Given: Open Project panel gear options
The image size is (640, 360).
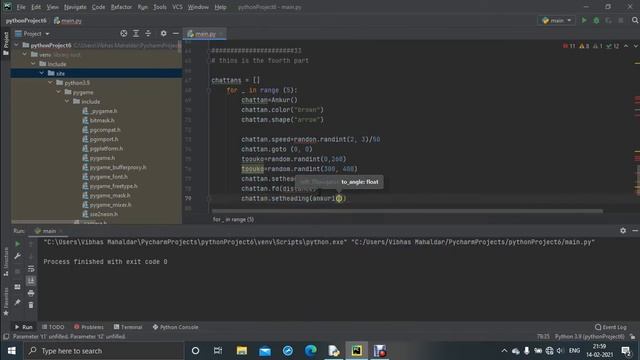Looking at the screenshot, I should 163,33.
